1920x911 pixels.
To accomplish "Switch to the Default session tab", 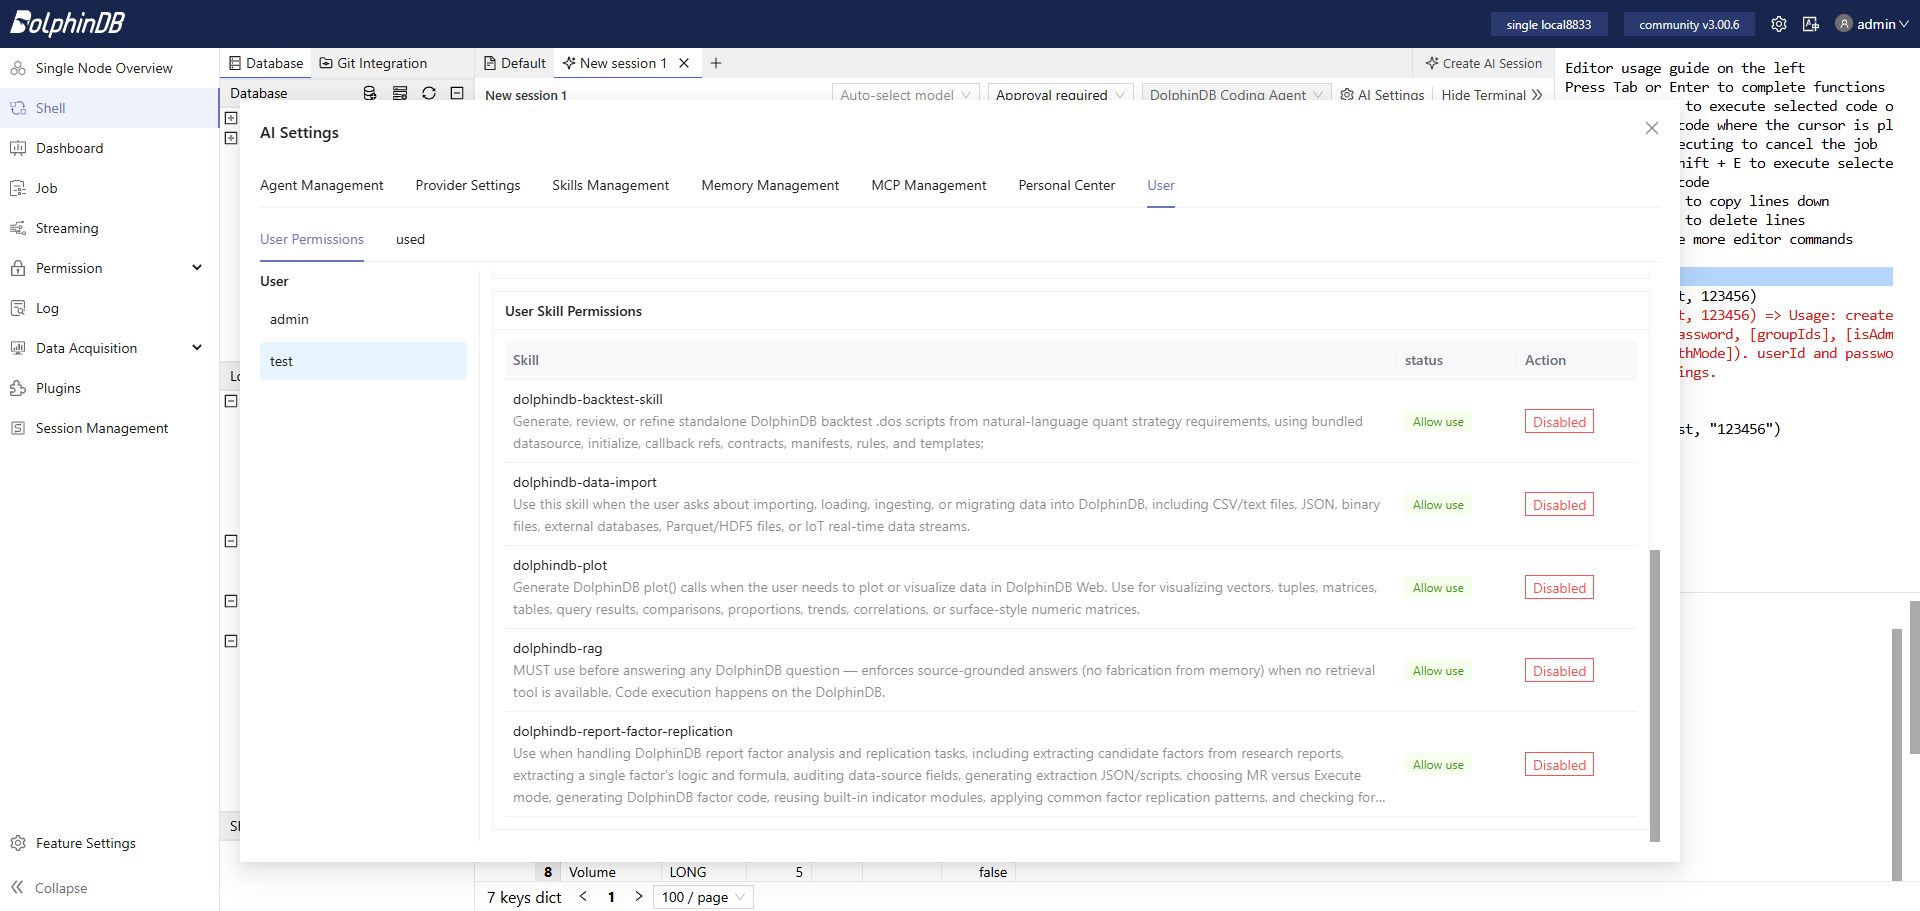I will click(515, 63).
